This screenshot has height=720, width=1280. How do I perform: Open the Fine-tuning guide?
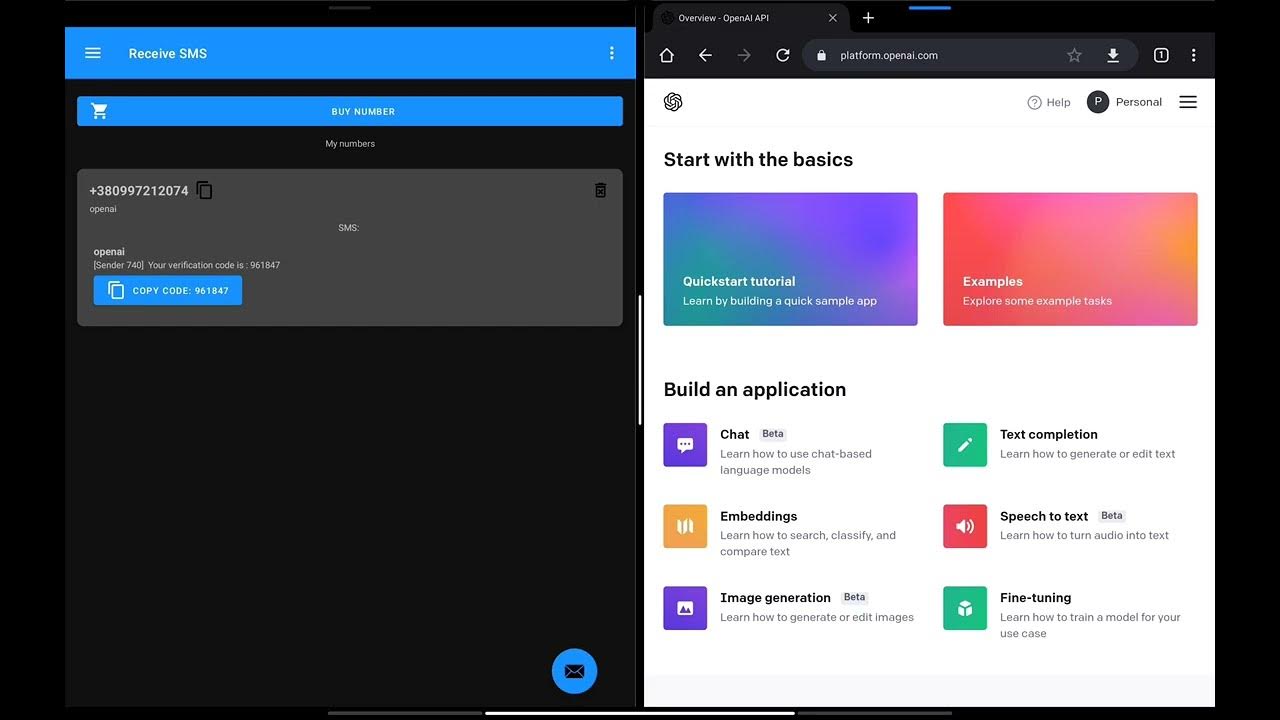[1036, 598]
